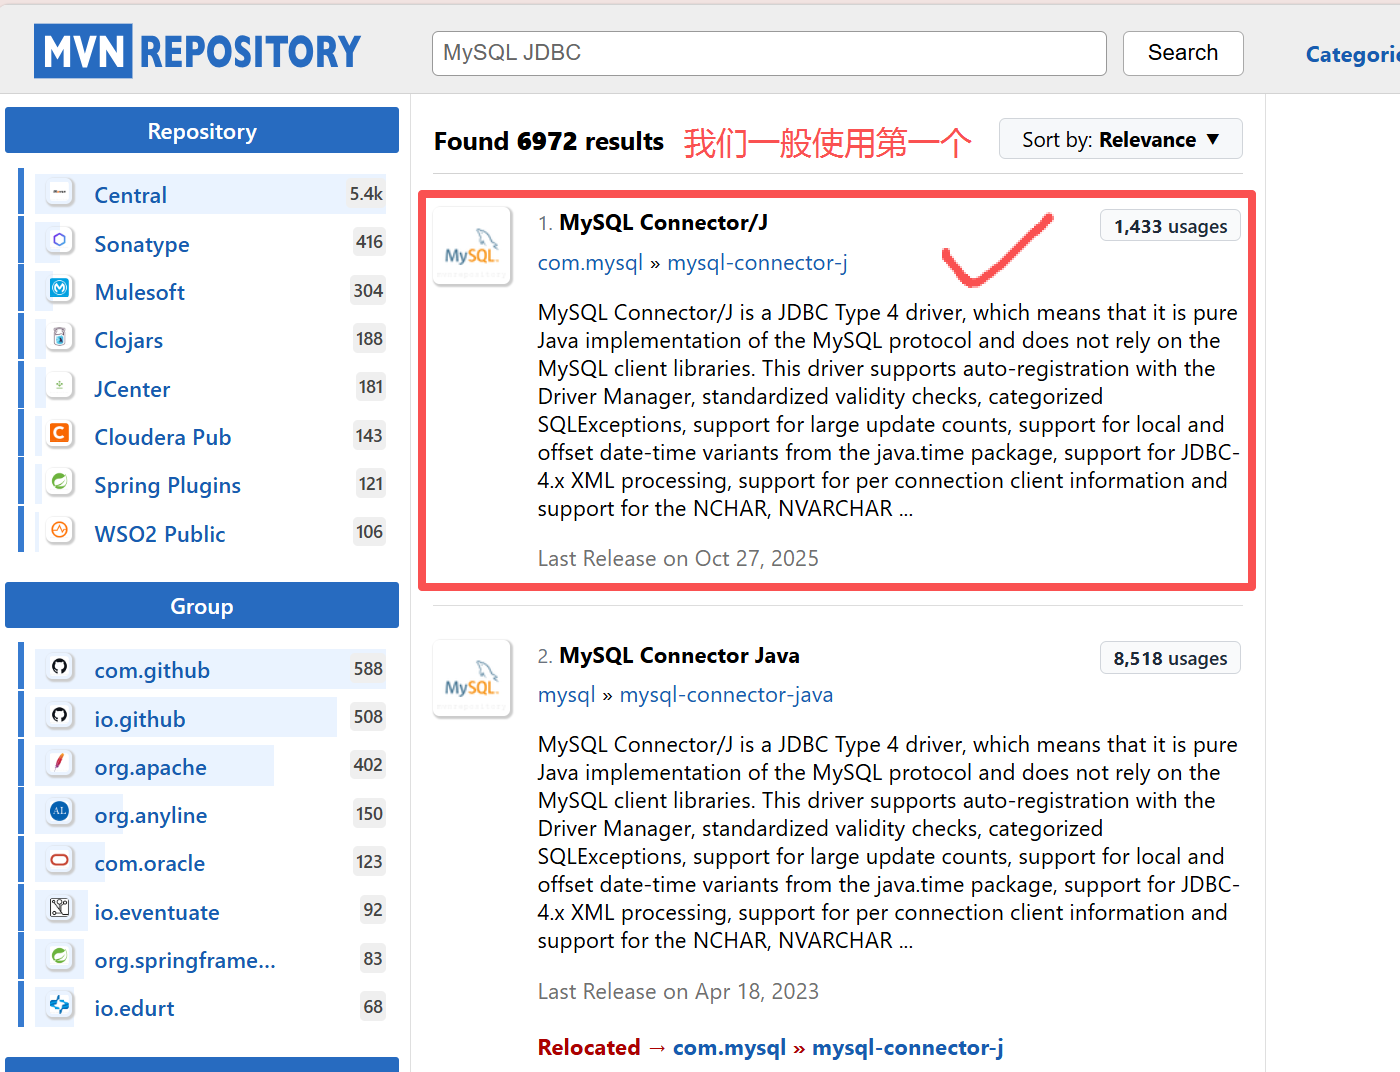
Task: Click the Group panel header
Action: tap(202, 606)
